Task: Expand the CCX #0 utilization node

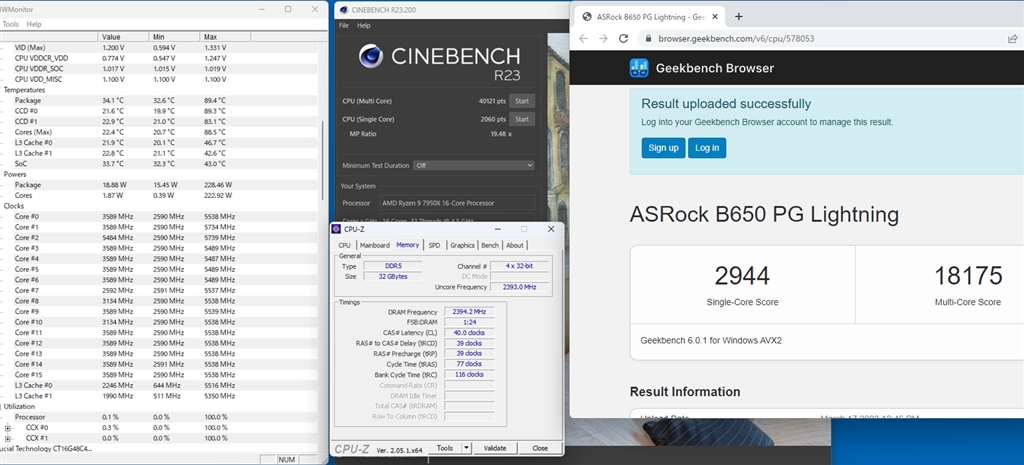Action: (x=8, y=428)
